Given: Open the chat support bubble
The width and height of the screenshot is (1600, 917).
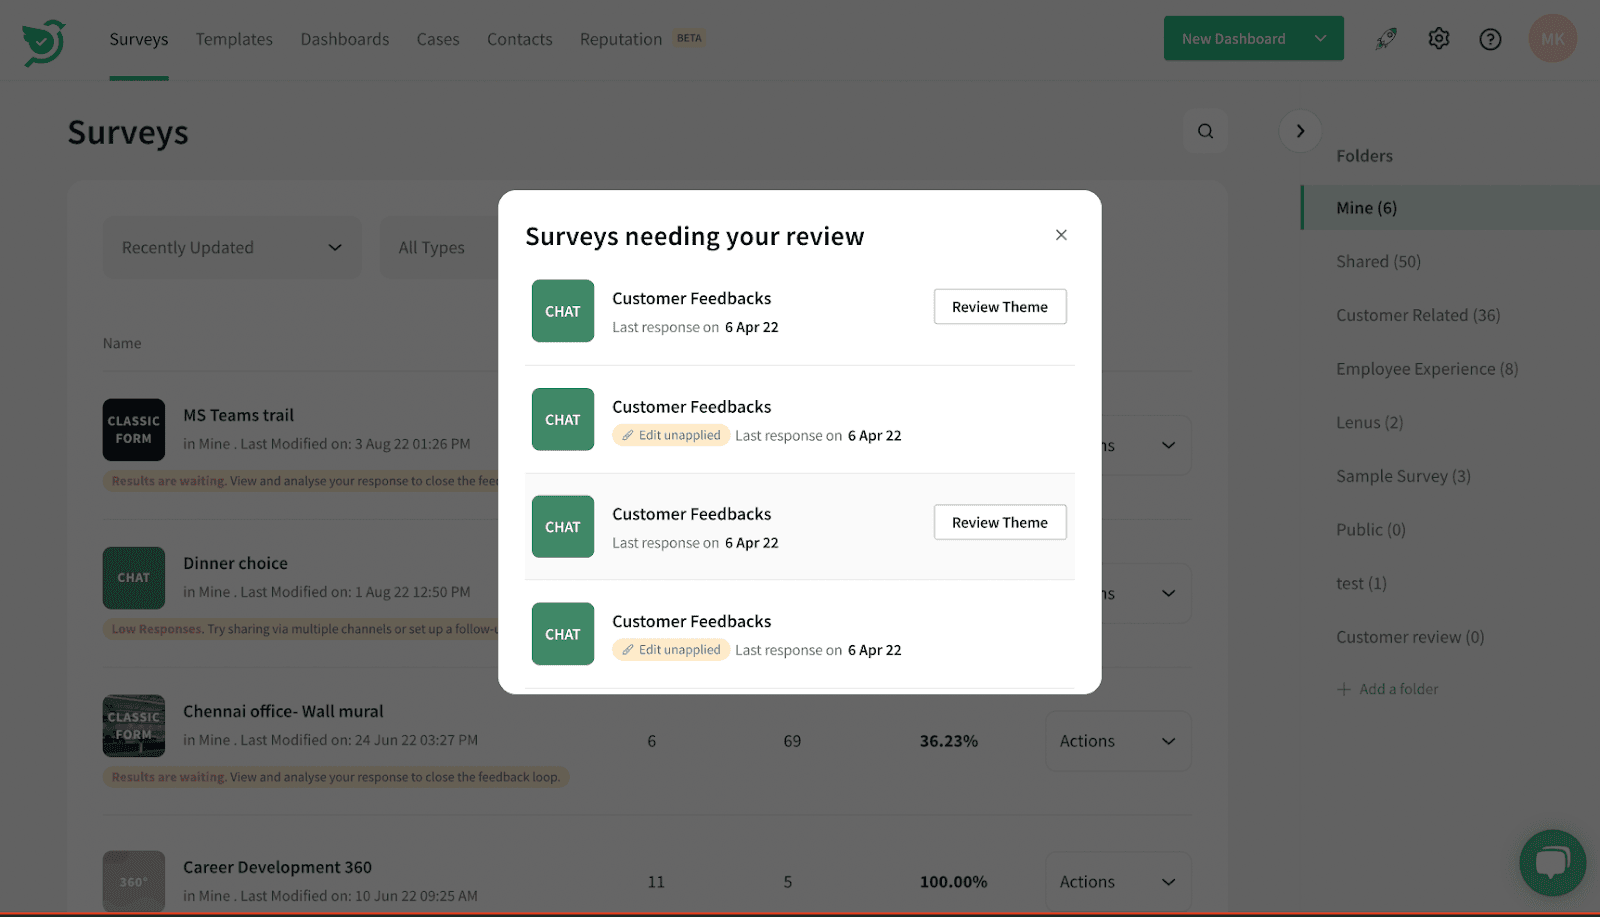Looking at the screenshot, I should click(x=1552, y=862).
